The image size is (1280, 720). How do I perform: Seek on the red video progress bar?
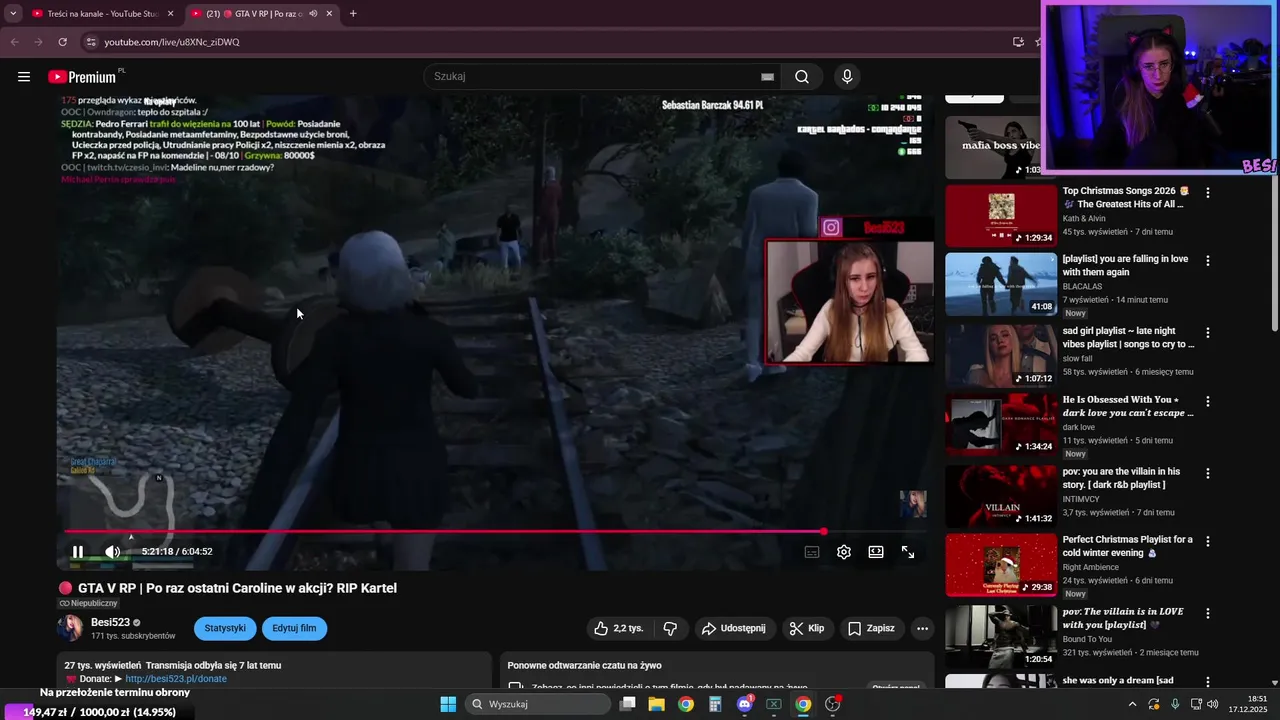coord(495,532)
